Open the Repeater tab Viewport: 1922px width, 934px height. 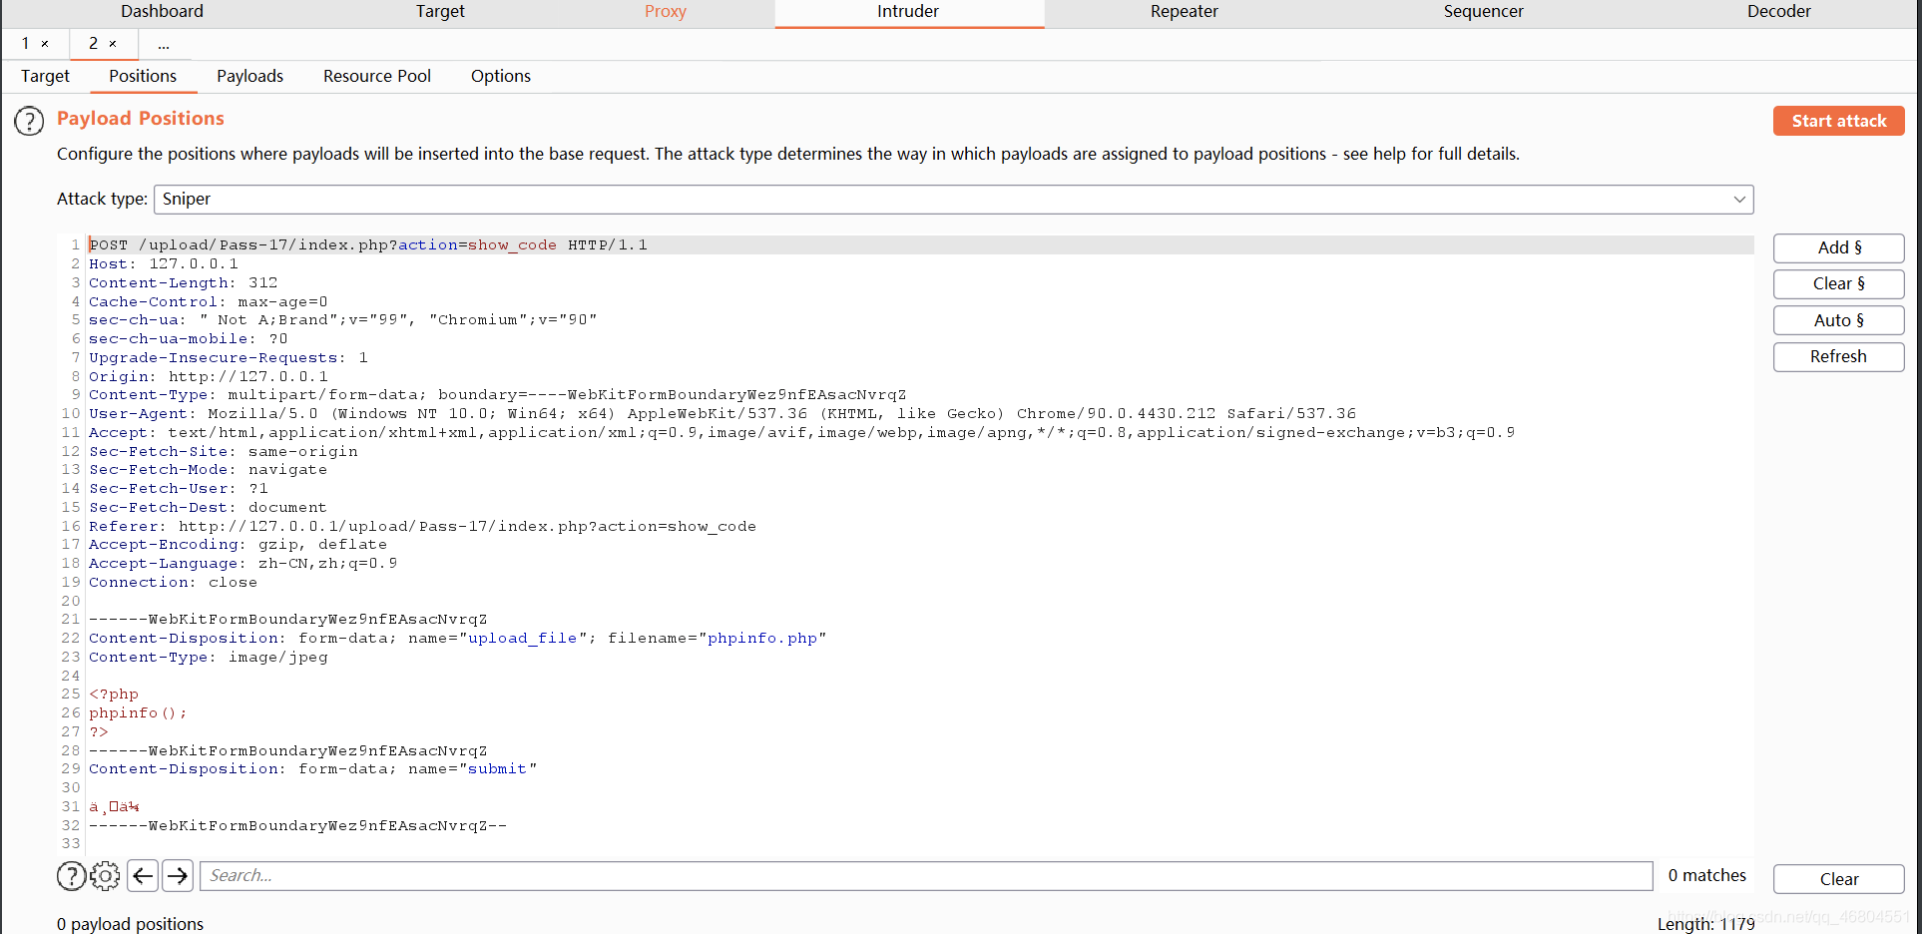click(x=1184, y=11)
